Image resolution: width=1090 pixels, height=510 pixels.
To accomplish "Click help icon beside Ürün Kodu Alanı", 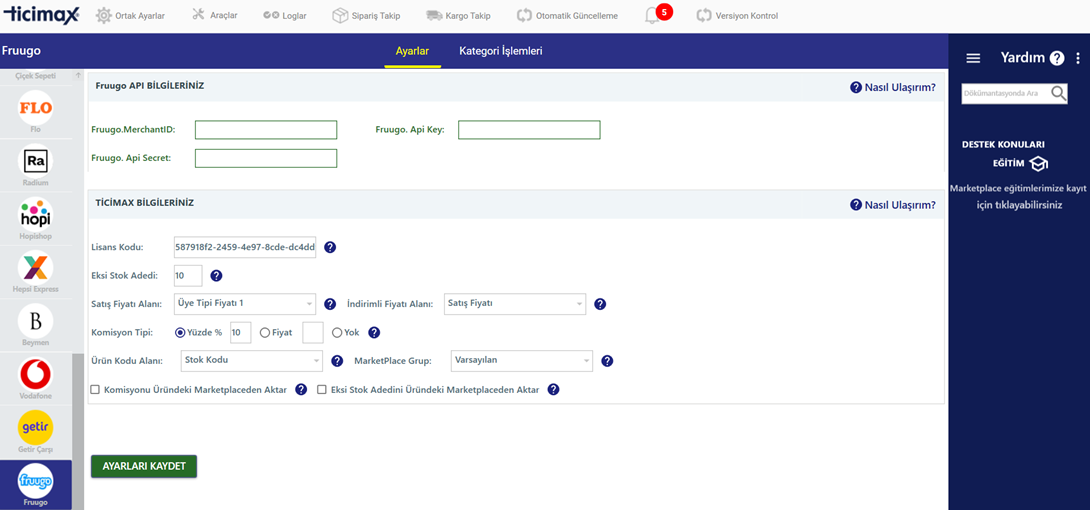I will point(337,361).
